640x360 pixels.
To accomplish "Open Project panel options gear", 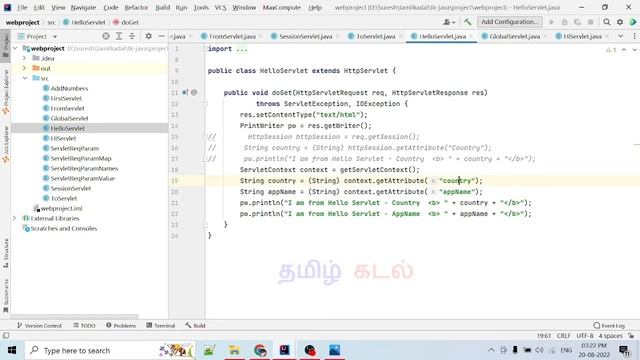I will [x=149, y=36].
